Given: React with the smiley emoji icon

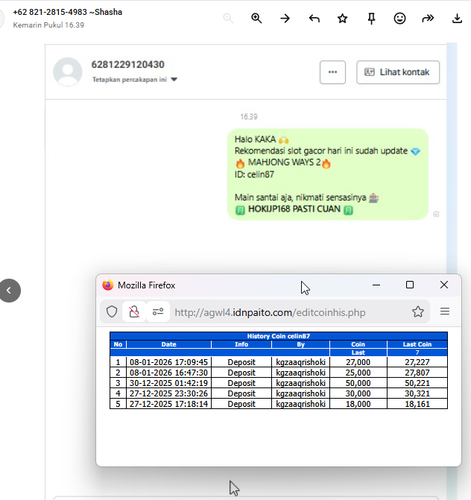Looking at the screenshot, I should (400, 18).
